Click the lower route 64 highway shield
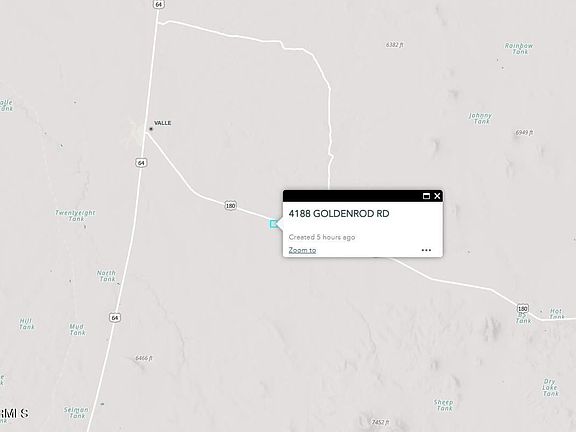This screenshot has width=576, height=432. point(115,317)
